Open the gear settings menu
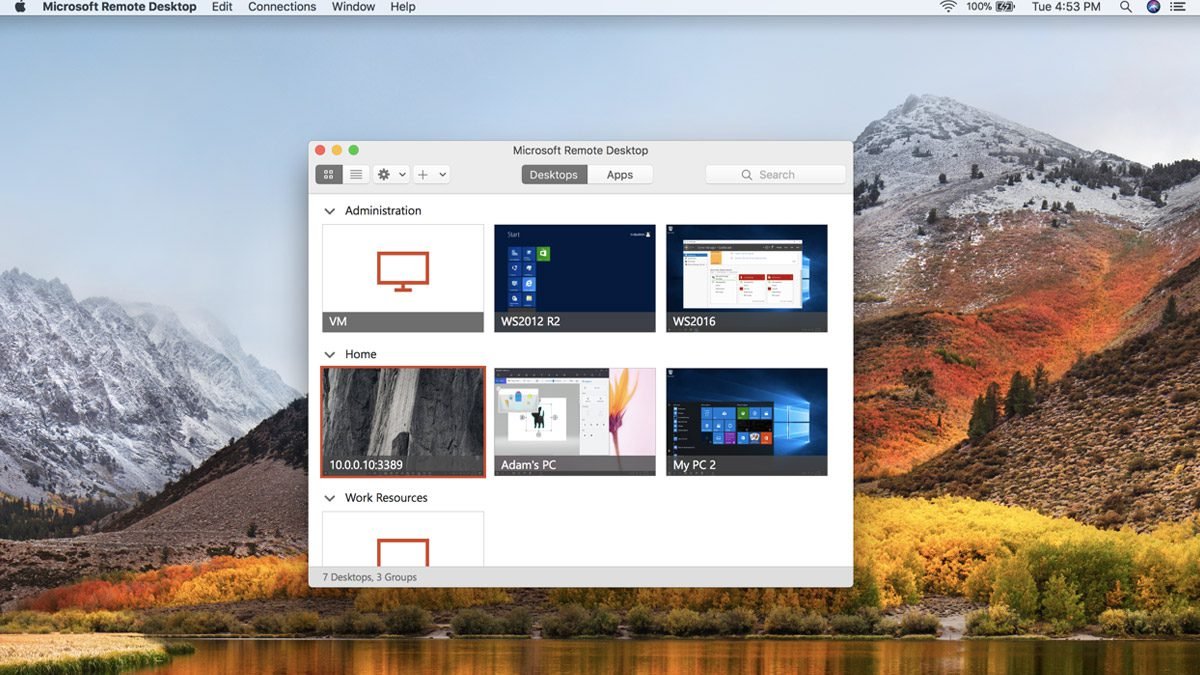Viewport: 1200px width, 675px height. pyautogui.click(x=391, y=174)
